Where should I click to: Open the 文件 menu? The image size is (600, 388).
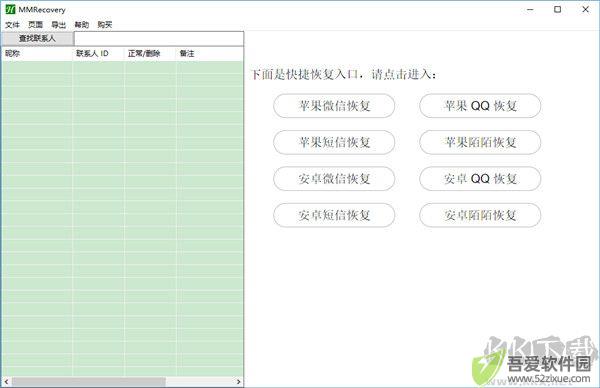click(x=12, y=25)
